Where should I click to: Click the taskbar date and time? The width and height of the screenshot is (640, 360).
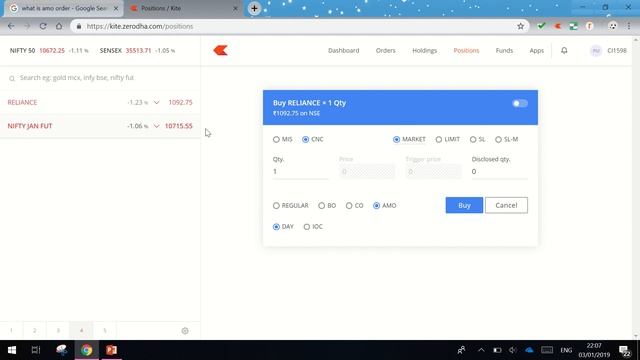(x=594, y=350)
